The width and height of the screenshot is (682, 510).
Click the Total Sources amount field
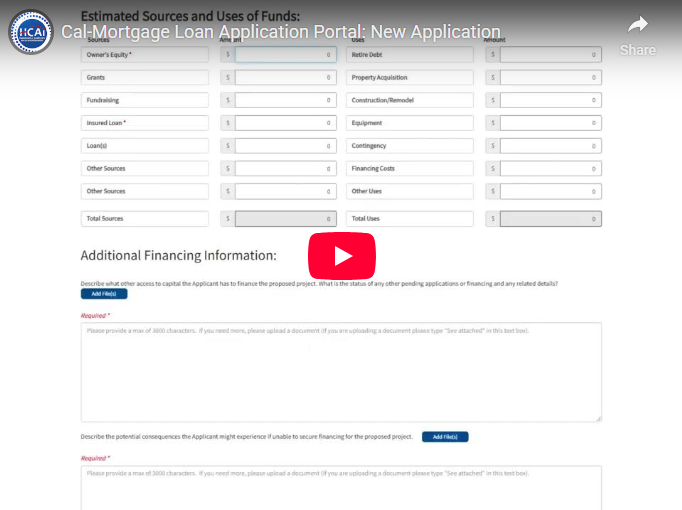tap(286, 219)
